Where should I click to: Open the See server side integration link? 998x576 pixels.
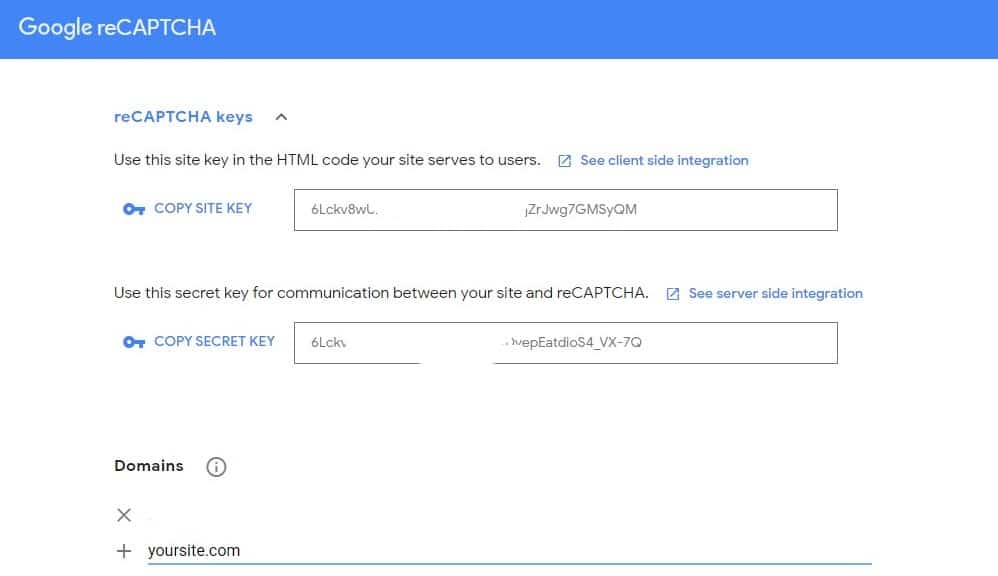(775, 293)
